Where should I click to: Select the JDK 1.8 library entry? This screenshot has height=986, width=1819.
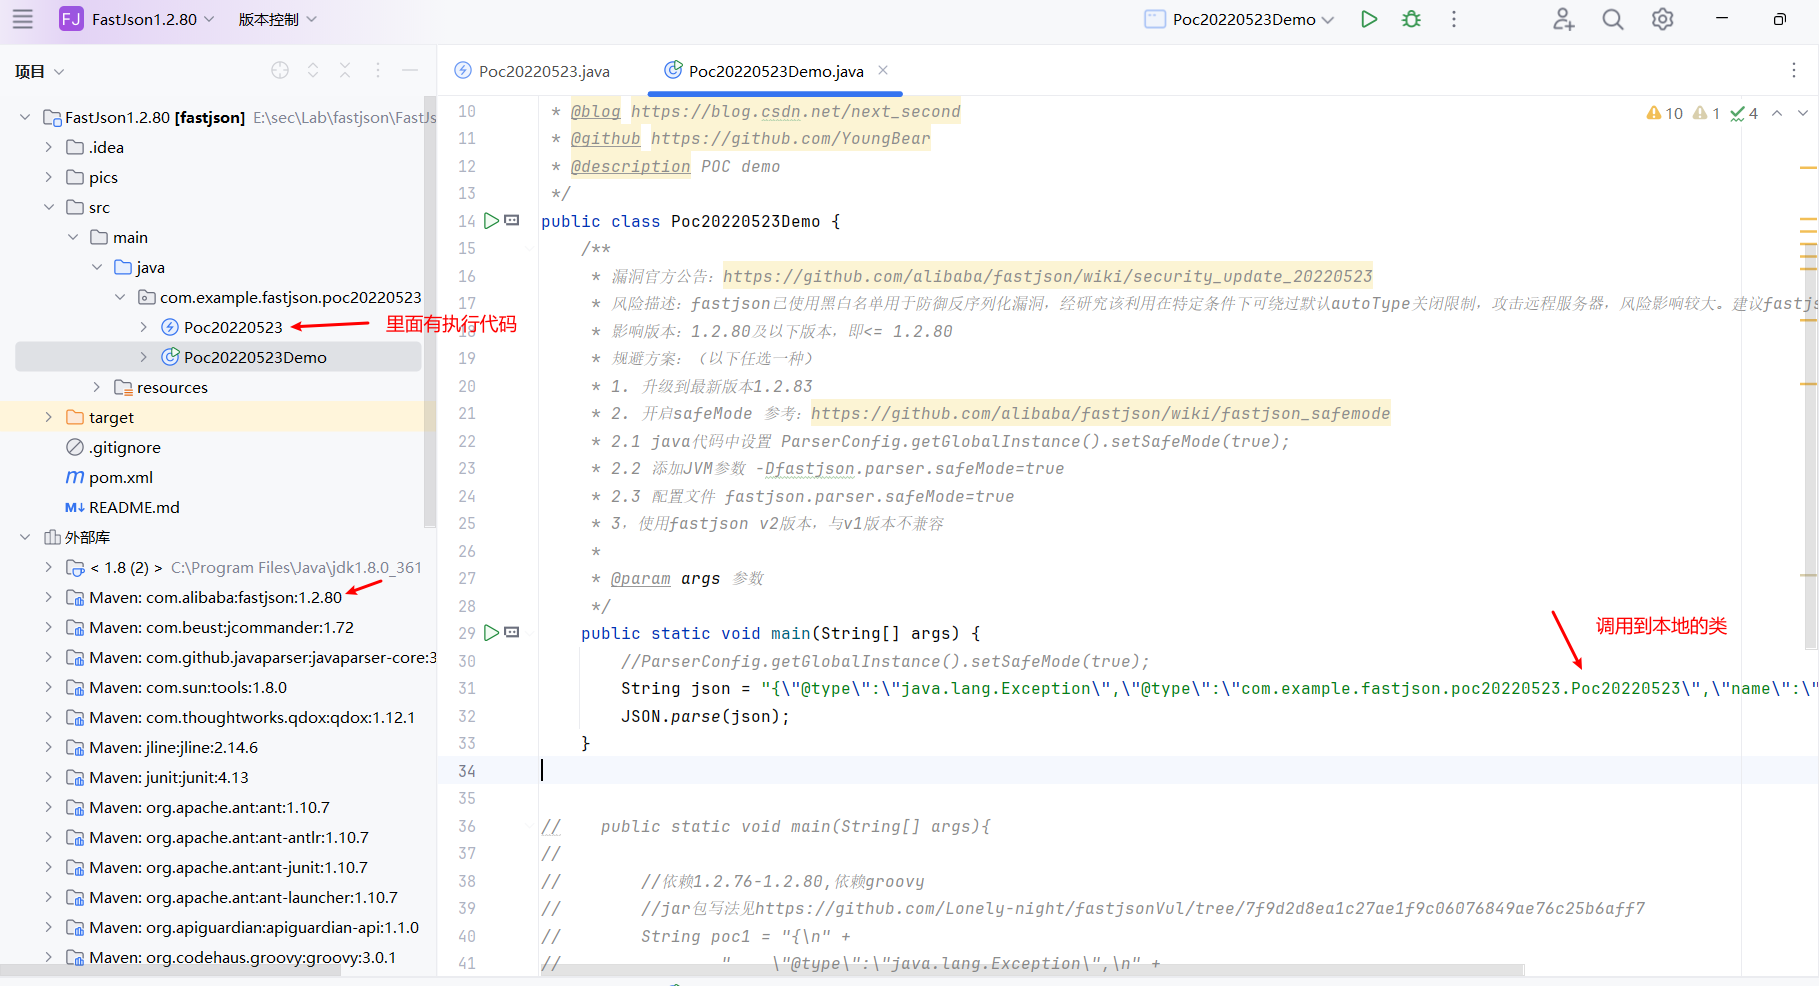(x=244, y=567)
